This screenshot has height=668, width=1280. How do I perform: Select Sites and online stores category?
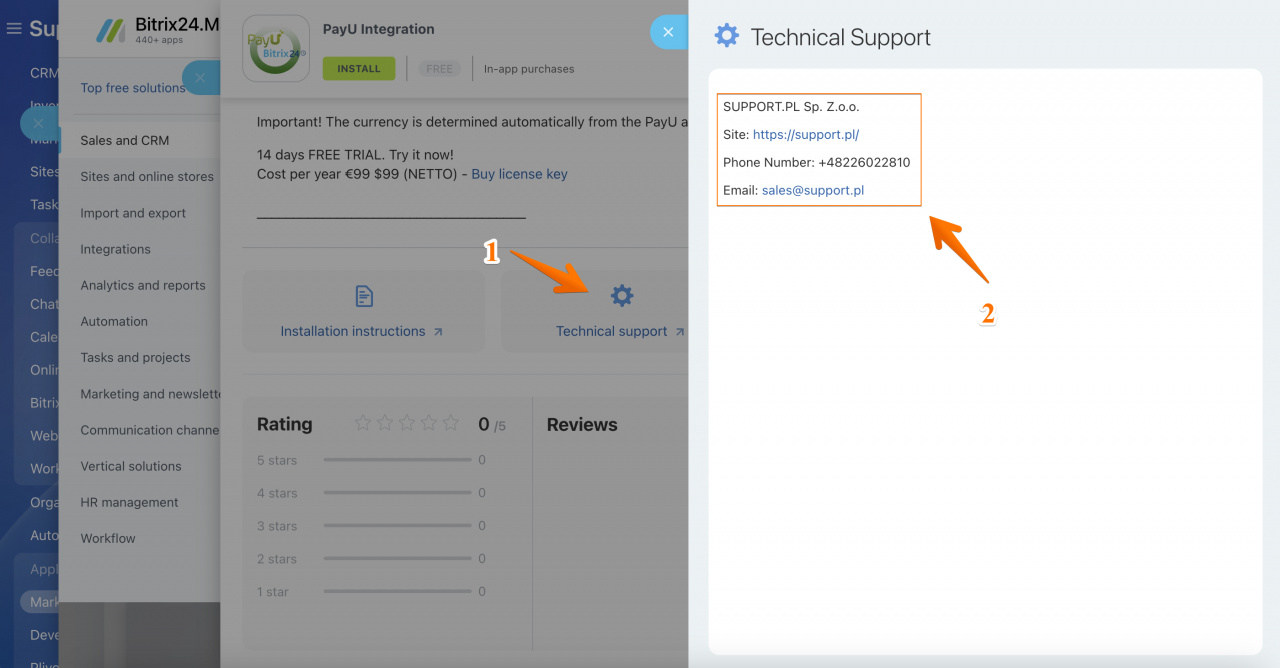tap(147, 177)
